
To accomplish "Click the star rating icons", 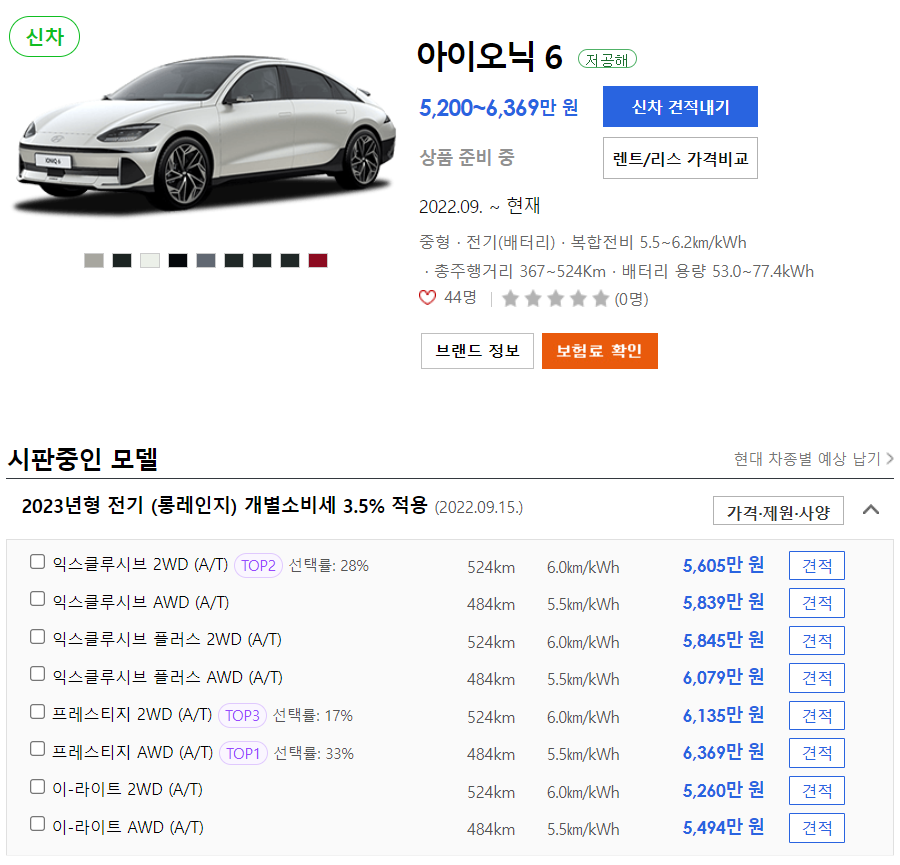I will [x=556, y=298].
